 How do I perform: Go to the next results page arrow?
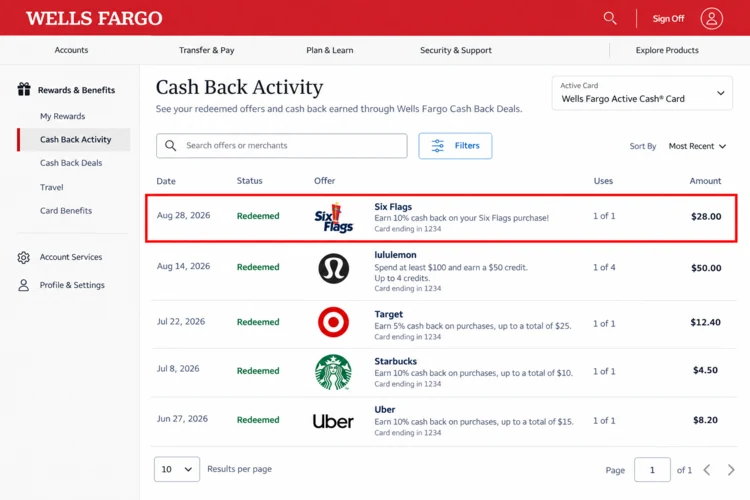click(x=731, y=470)
